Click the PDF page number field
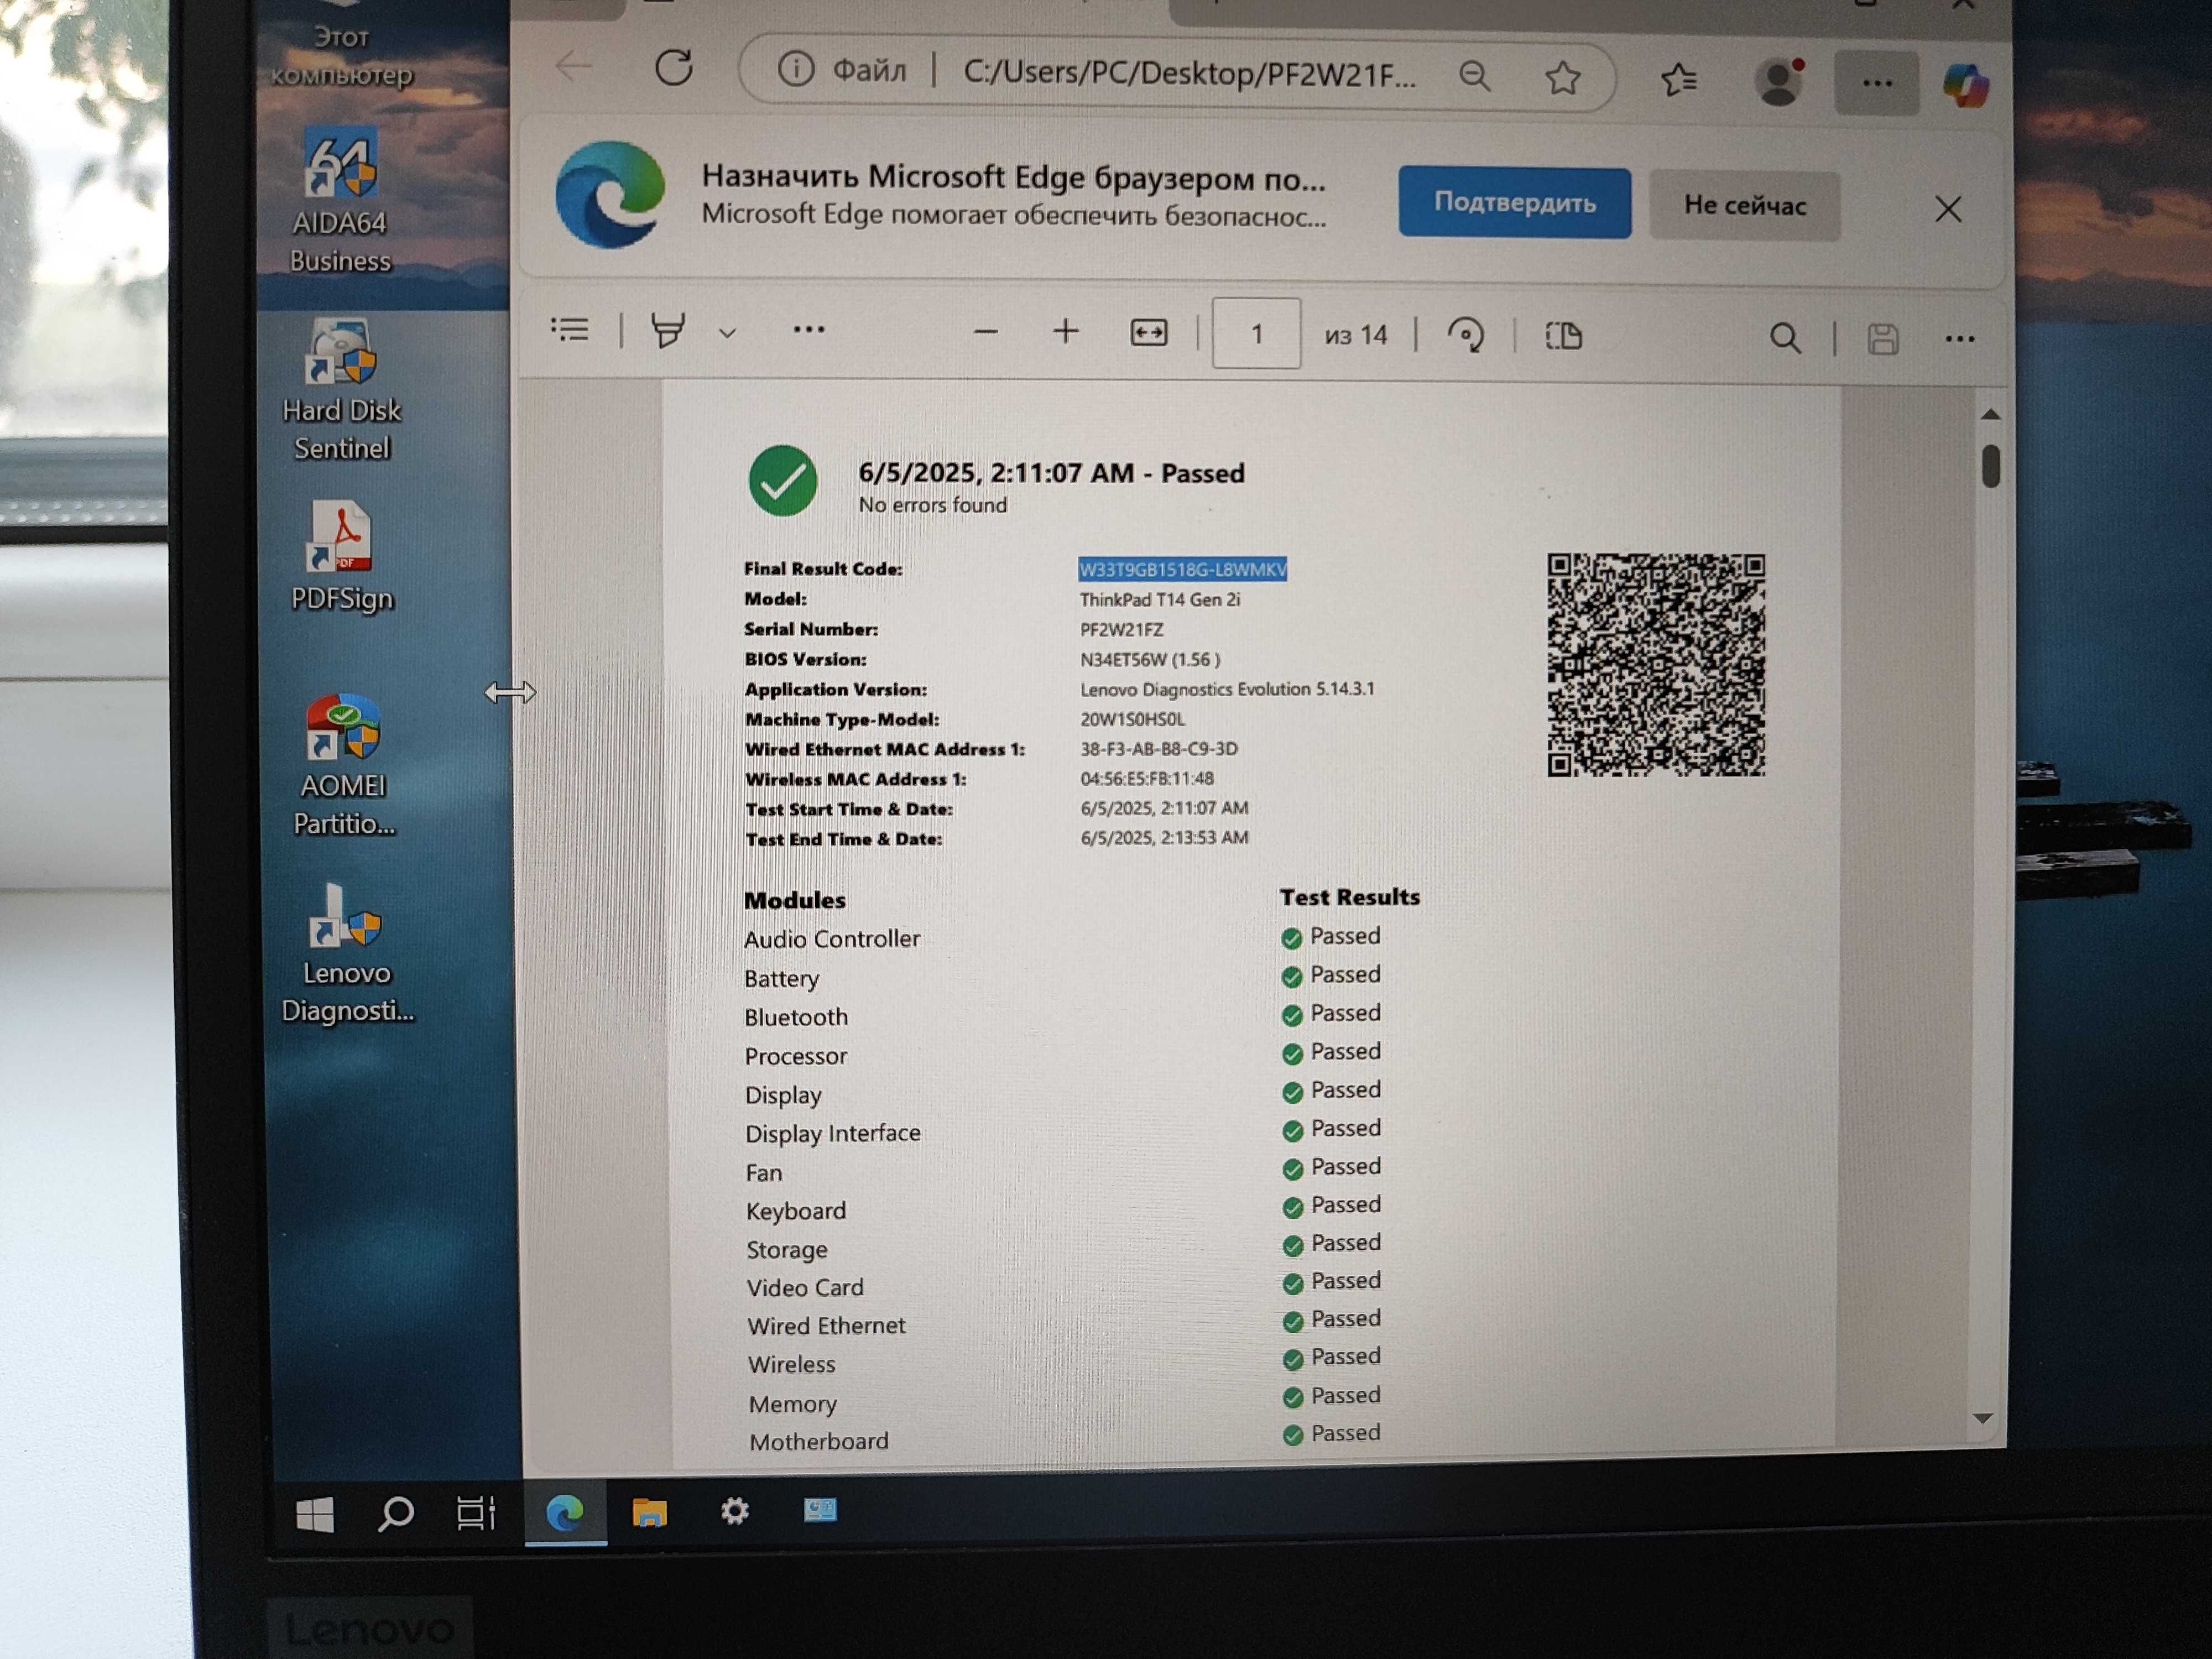This screenshot has width=2212, height=1659. click(1256, 333)
